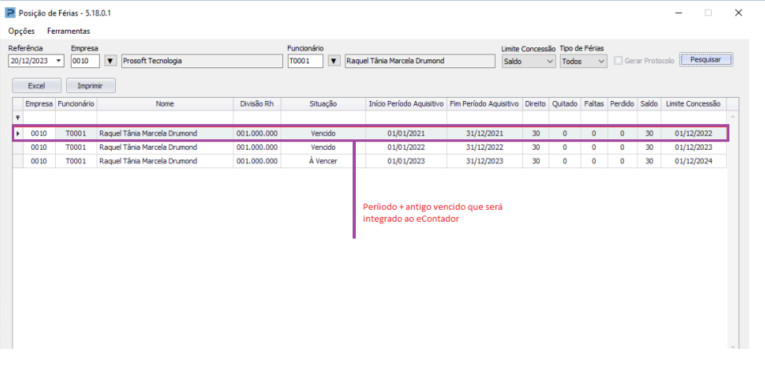Open the Referência date dropdown

(x=60, y=61)
